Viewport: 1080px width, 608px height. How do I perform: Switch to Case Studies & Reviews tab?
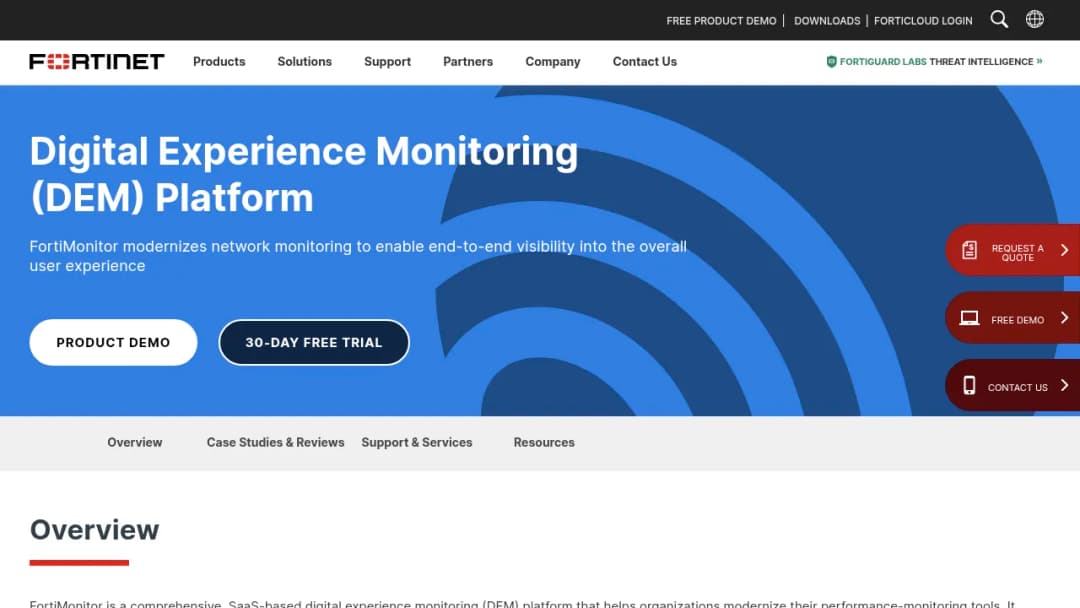click(276, 442)
